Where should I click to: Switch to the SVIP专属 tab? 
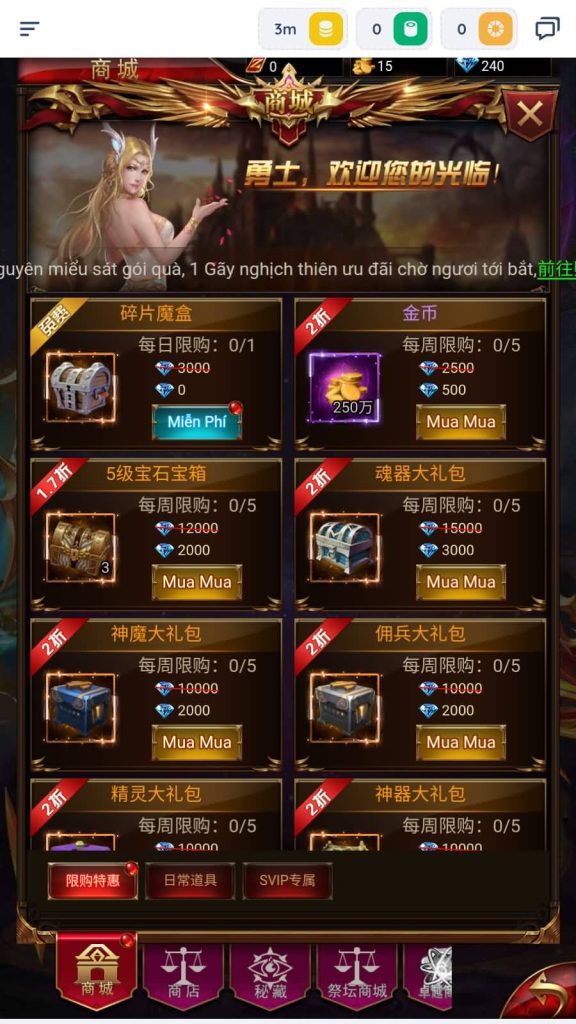(x=287, y=880)
